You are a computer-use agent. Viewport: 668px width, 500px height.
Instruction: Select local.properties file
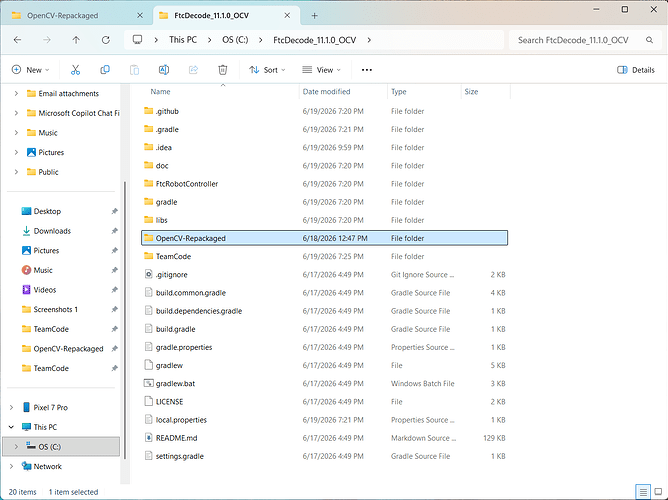(x=324, y=420)
